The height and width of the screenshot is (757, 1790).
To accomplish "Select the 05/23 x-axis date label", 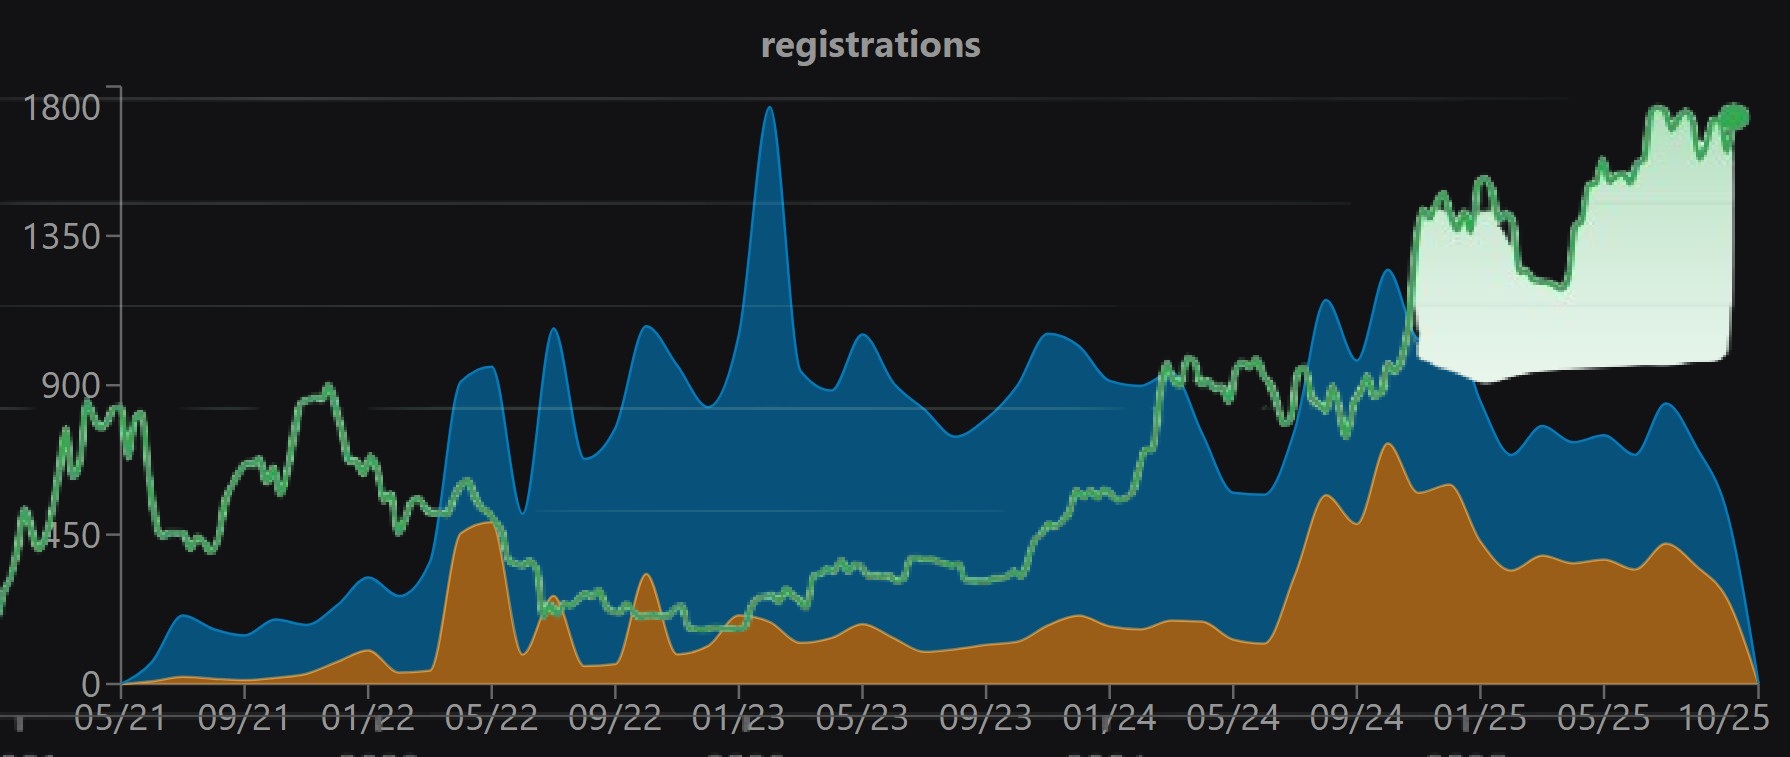I will [x=862, y=718].
